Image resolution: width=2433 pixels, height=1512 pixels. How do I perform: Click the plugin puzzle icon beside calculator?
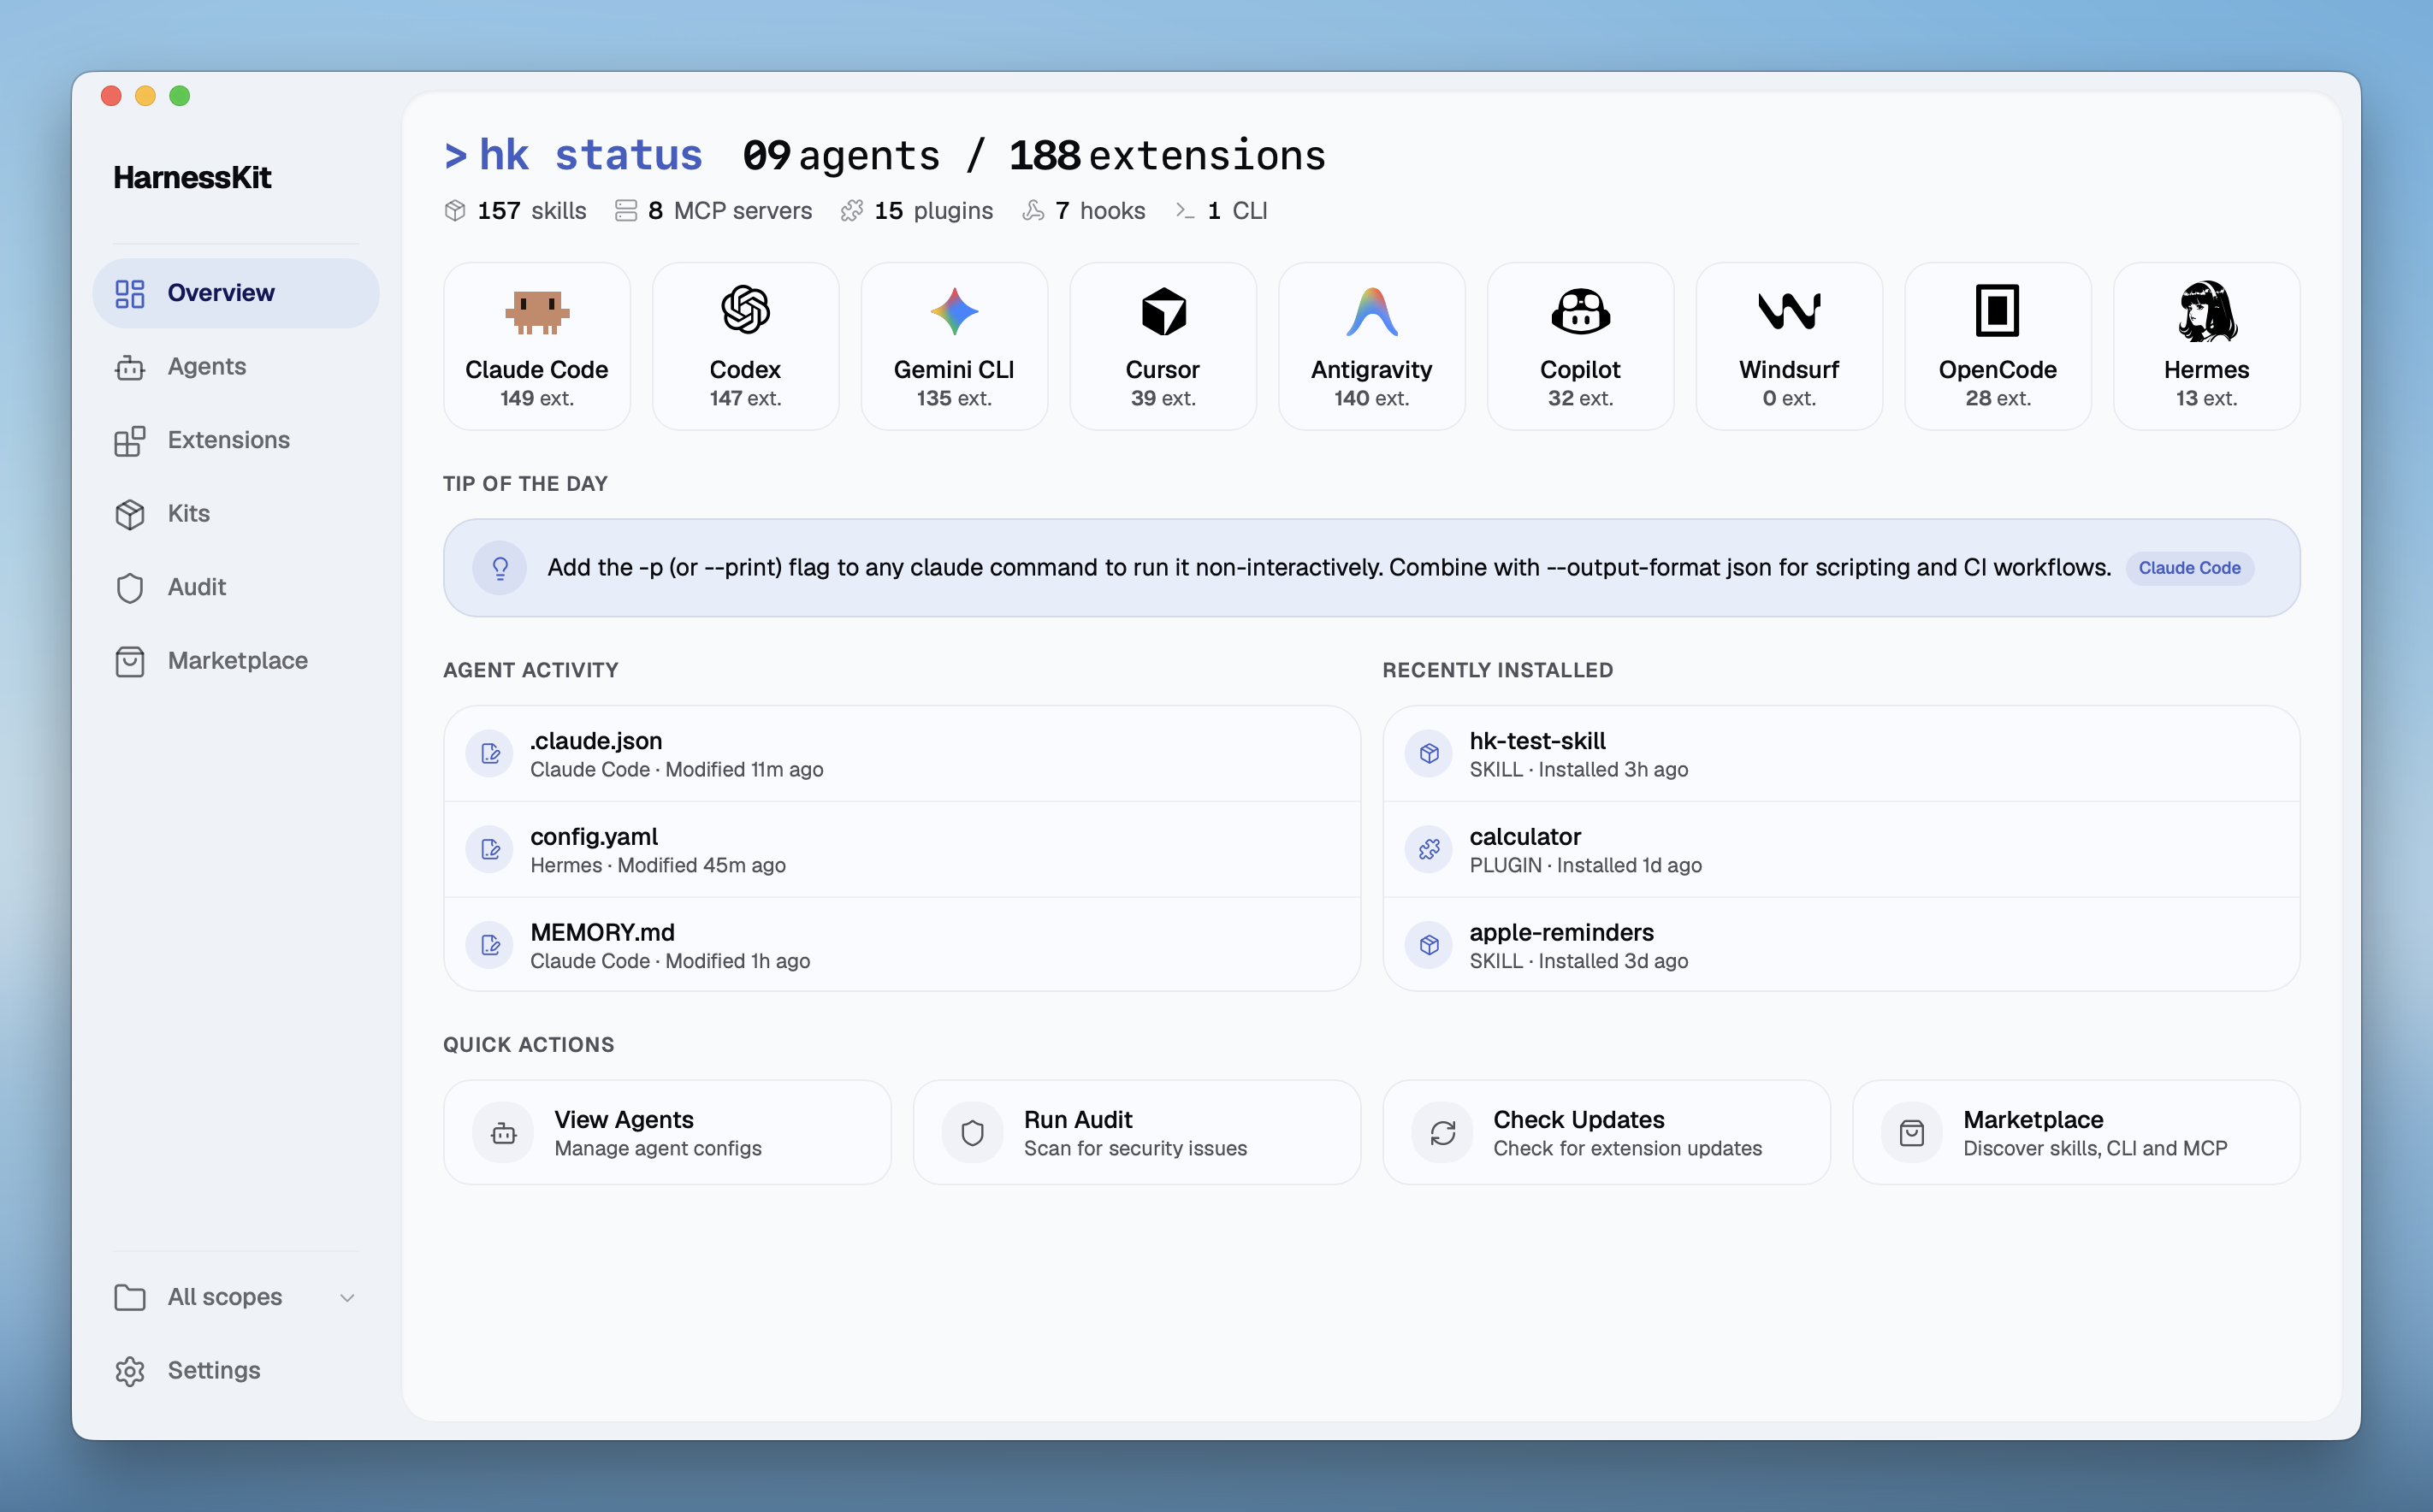1429,850
